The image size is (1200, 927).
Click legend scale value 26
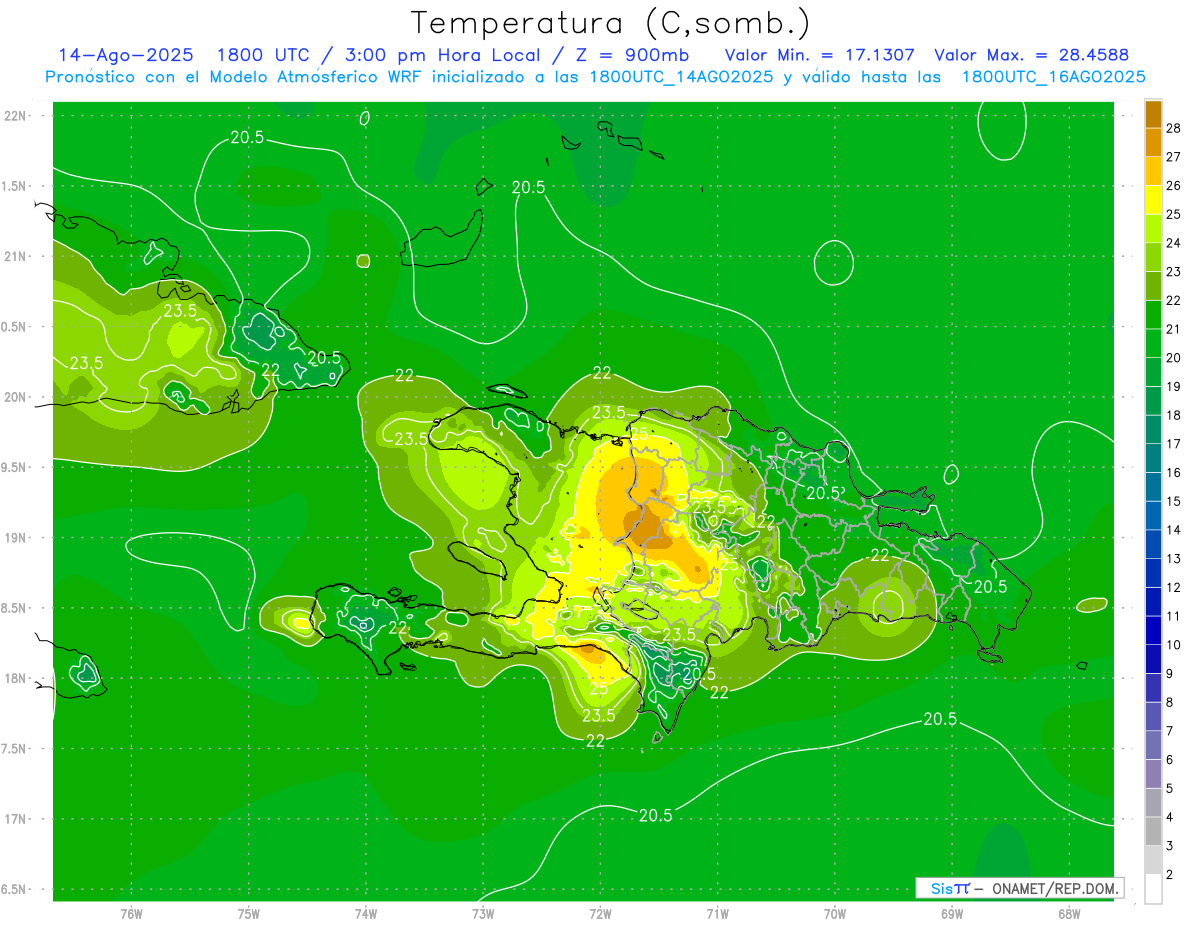1174,186
